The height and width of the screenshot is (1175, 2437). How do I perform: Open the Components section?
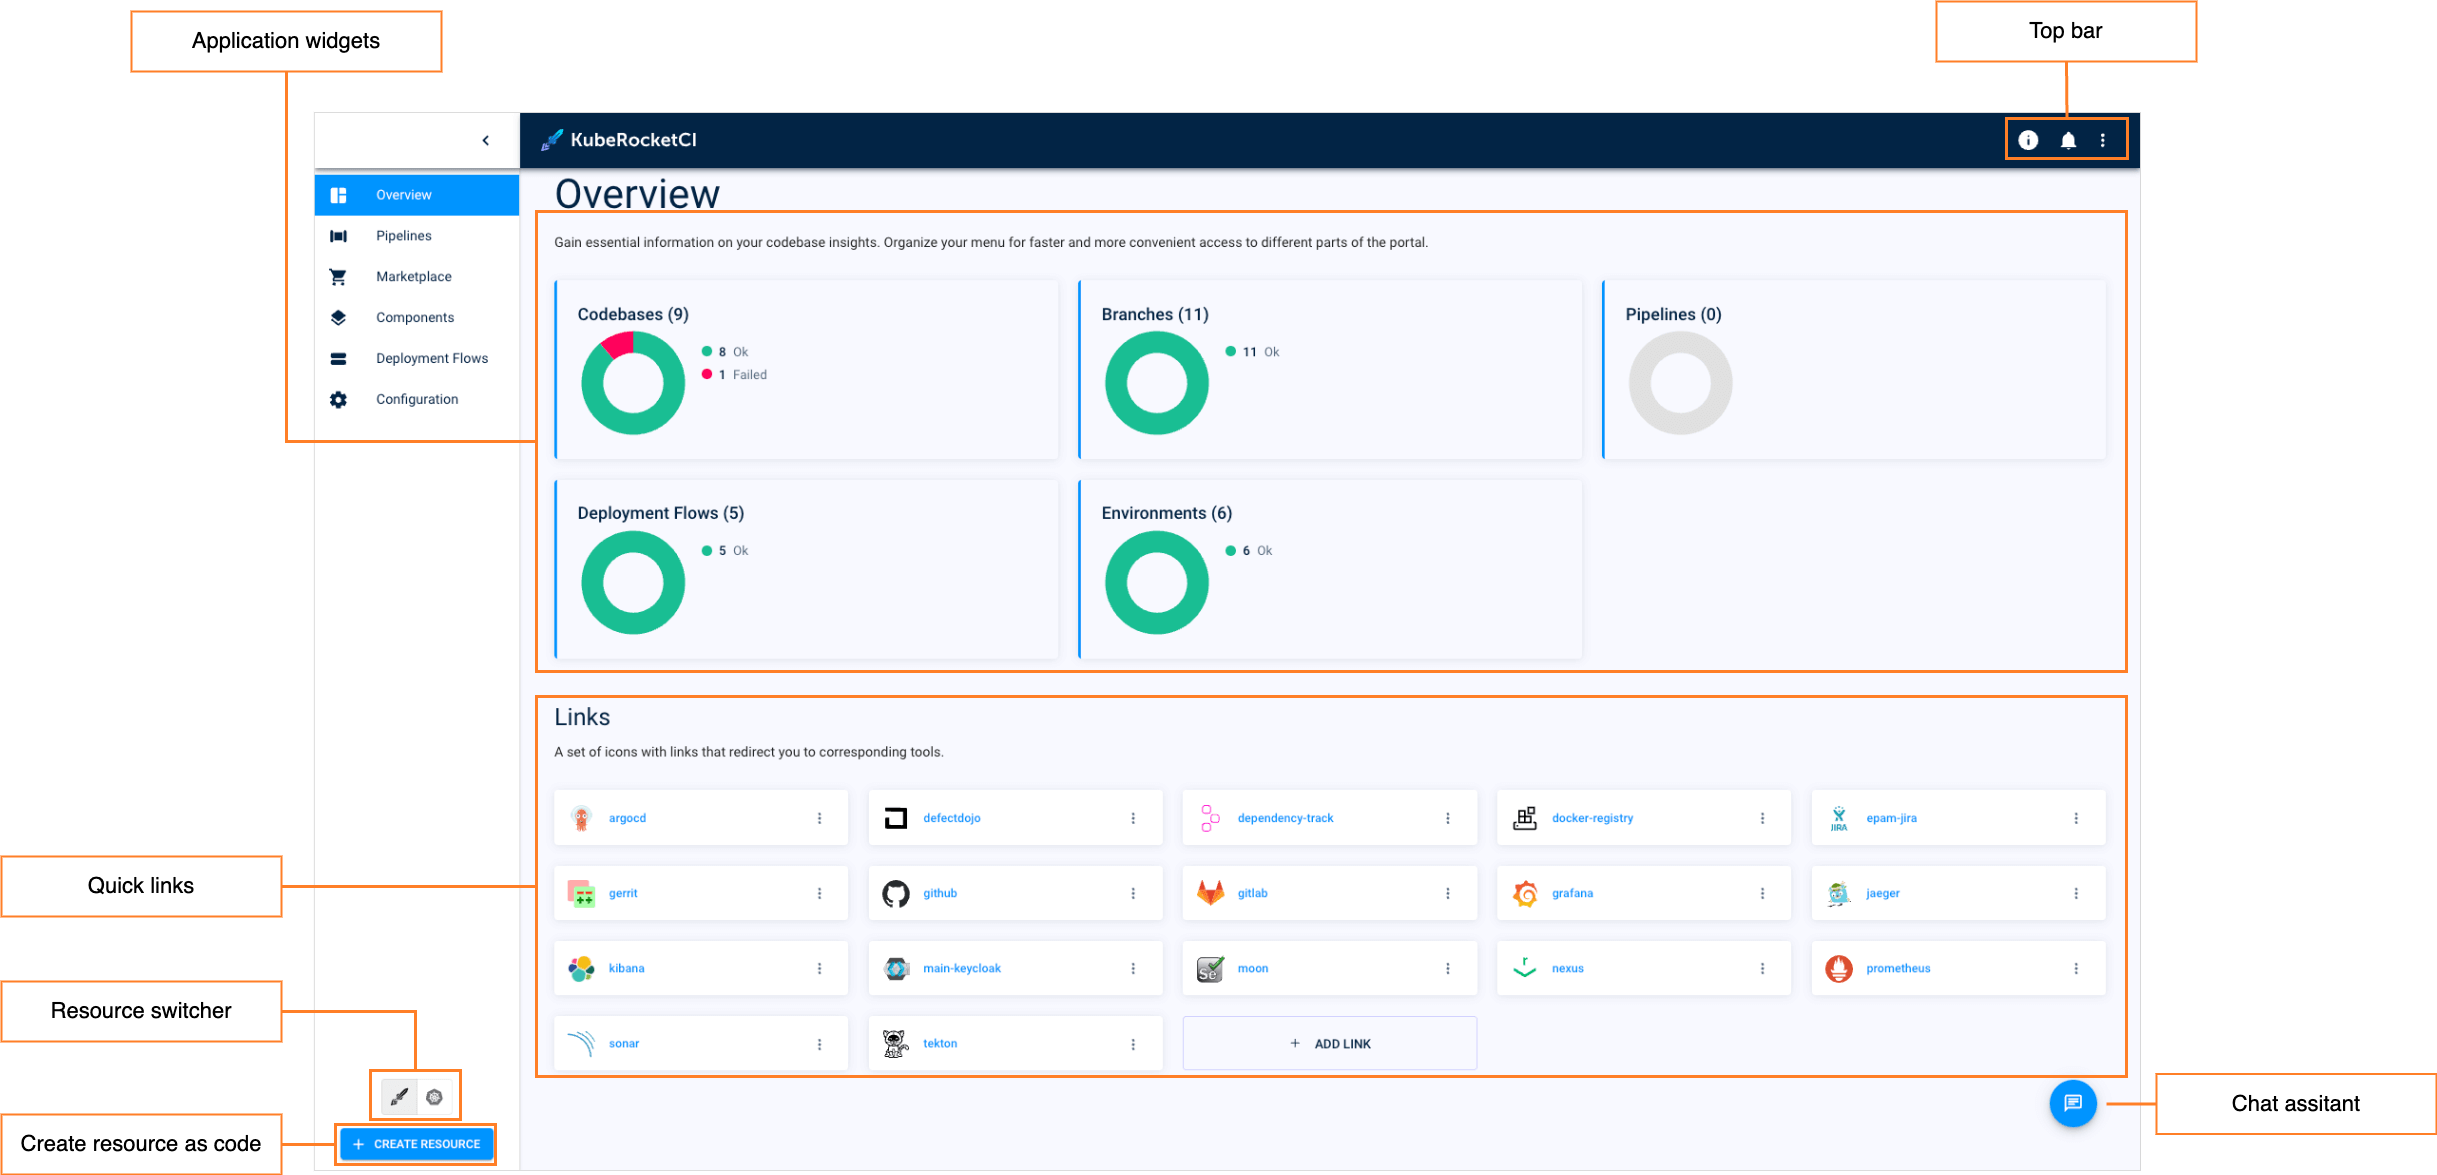[x=414, y=317]
